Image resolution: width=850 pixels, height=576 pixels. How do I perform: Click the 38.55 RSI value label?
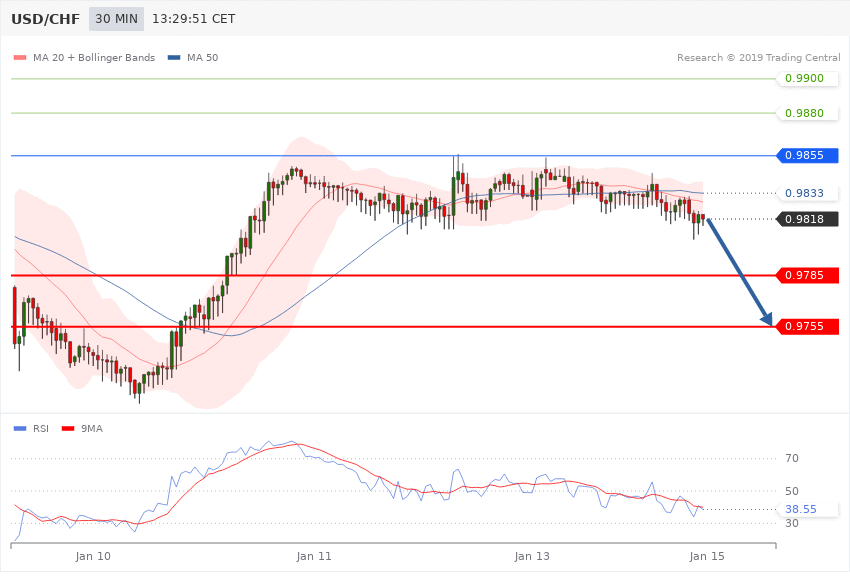click(x=808, y=509)
